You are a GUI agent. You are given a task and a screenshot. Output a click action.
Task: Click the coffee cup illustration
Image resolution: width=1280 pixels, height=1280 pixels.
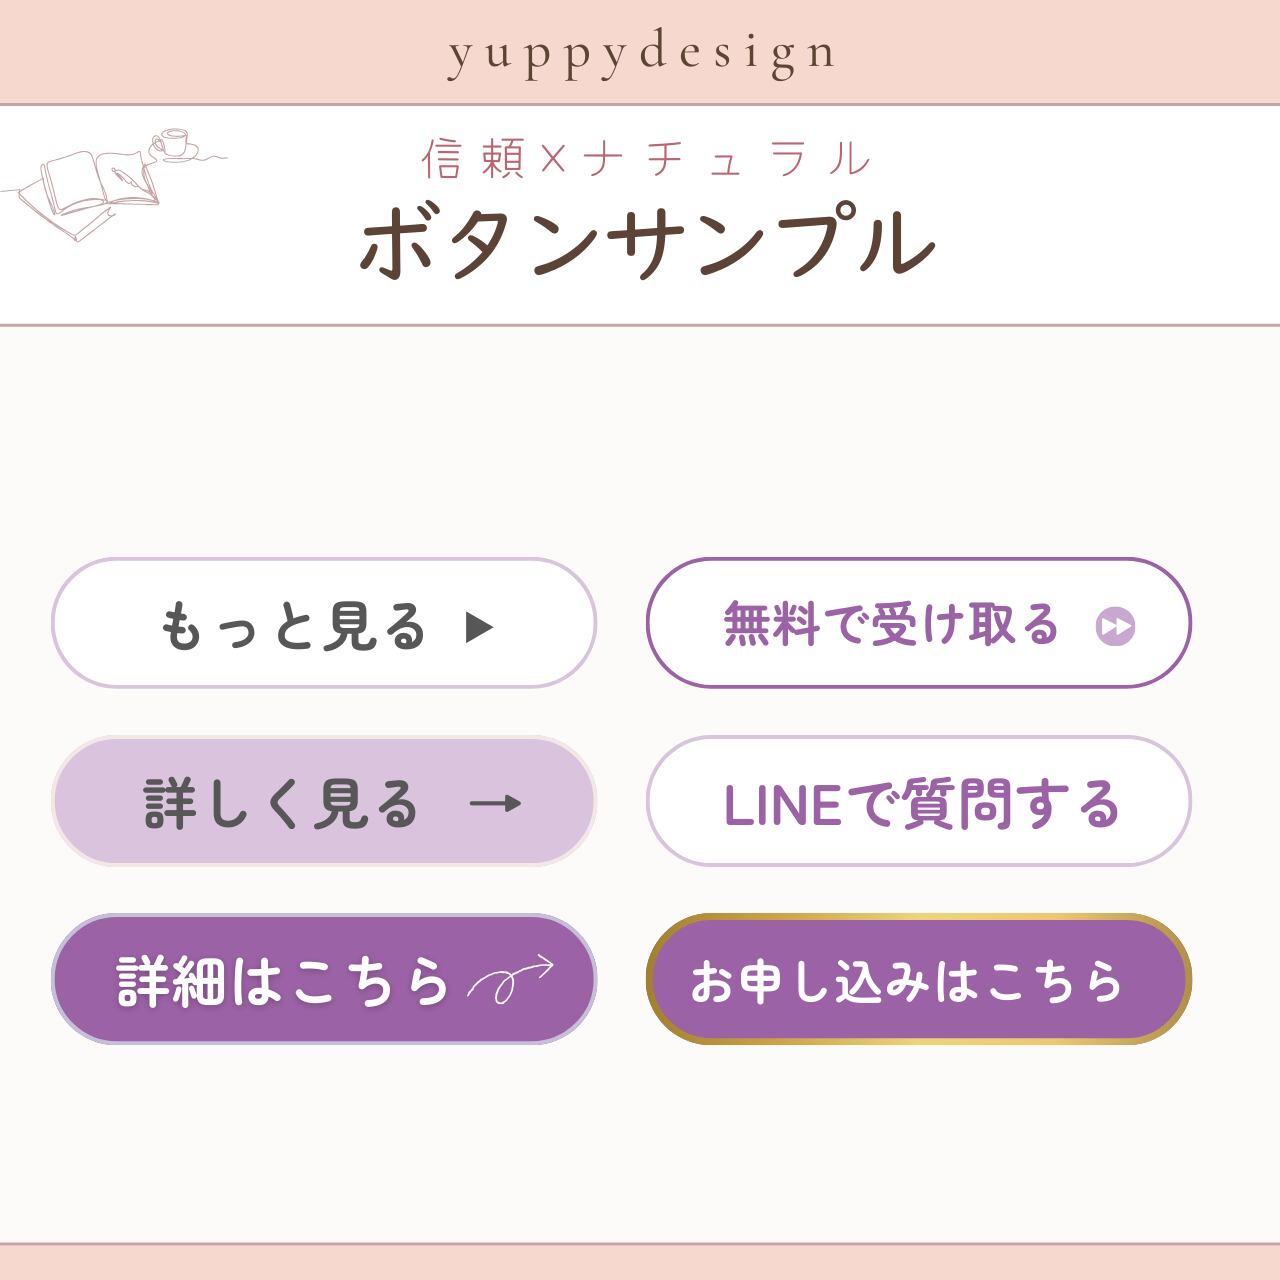pos(175,144)
